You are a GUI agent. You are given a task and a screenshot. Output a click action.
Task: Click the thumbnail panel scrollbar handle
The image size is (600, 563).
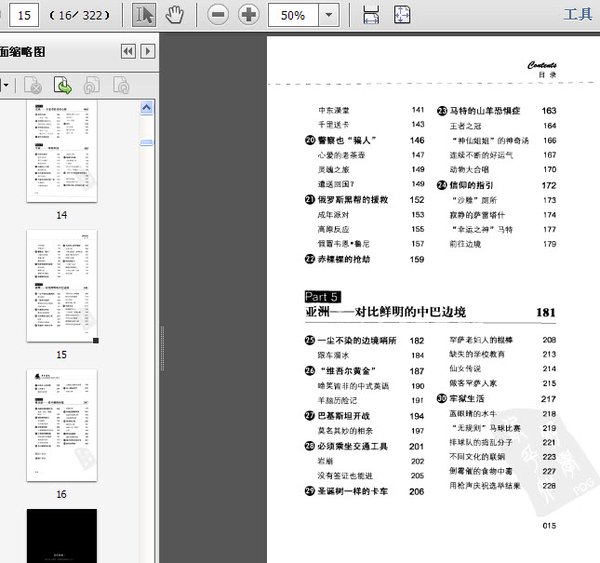147,143
